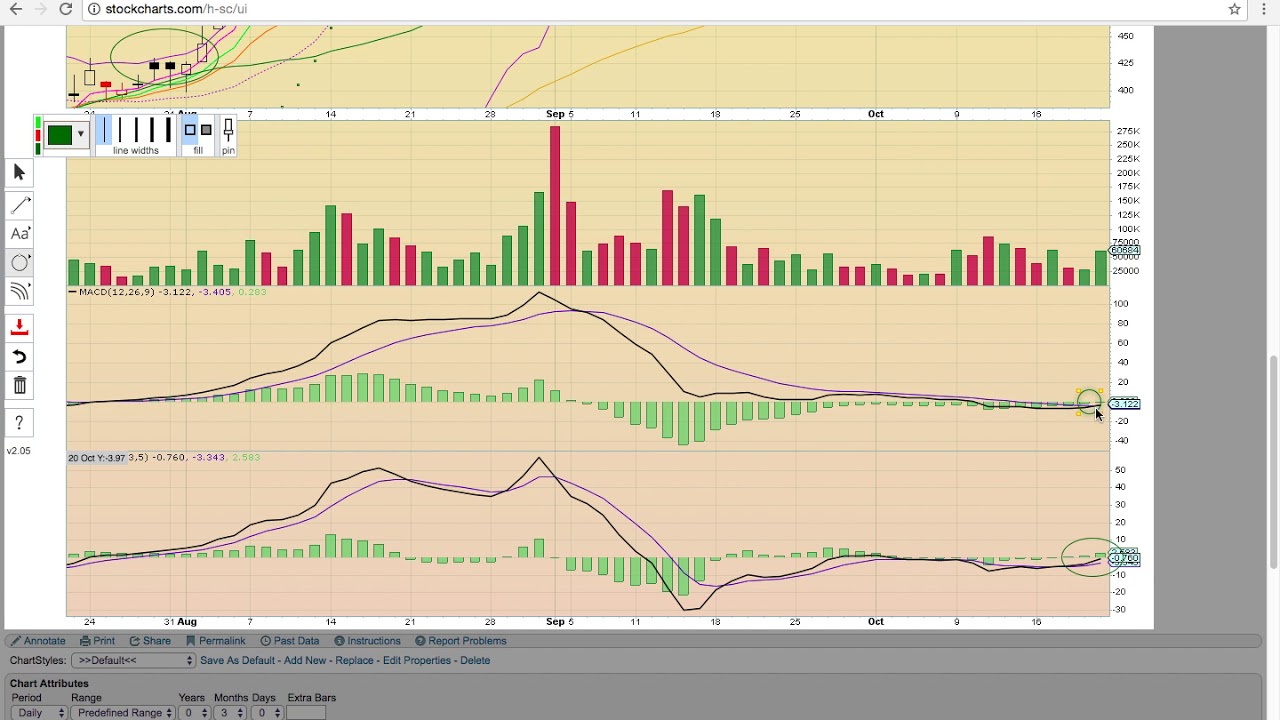Open the color picker dropdown arrow
This screenshot has height=720, width=1280.
click(80, 135)
